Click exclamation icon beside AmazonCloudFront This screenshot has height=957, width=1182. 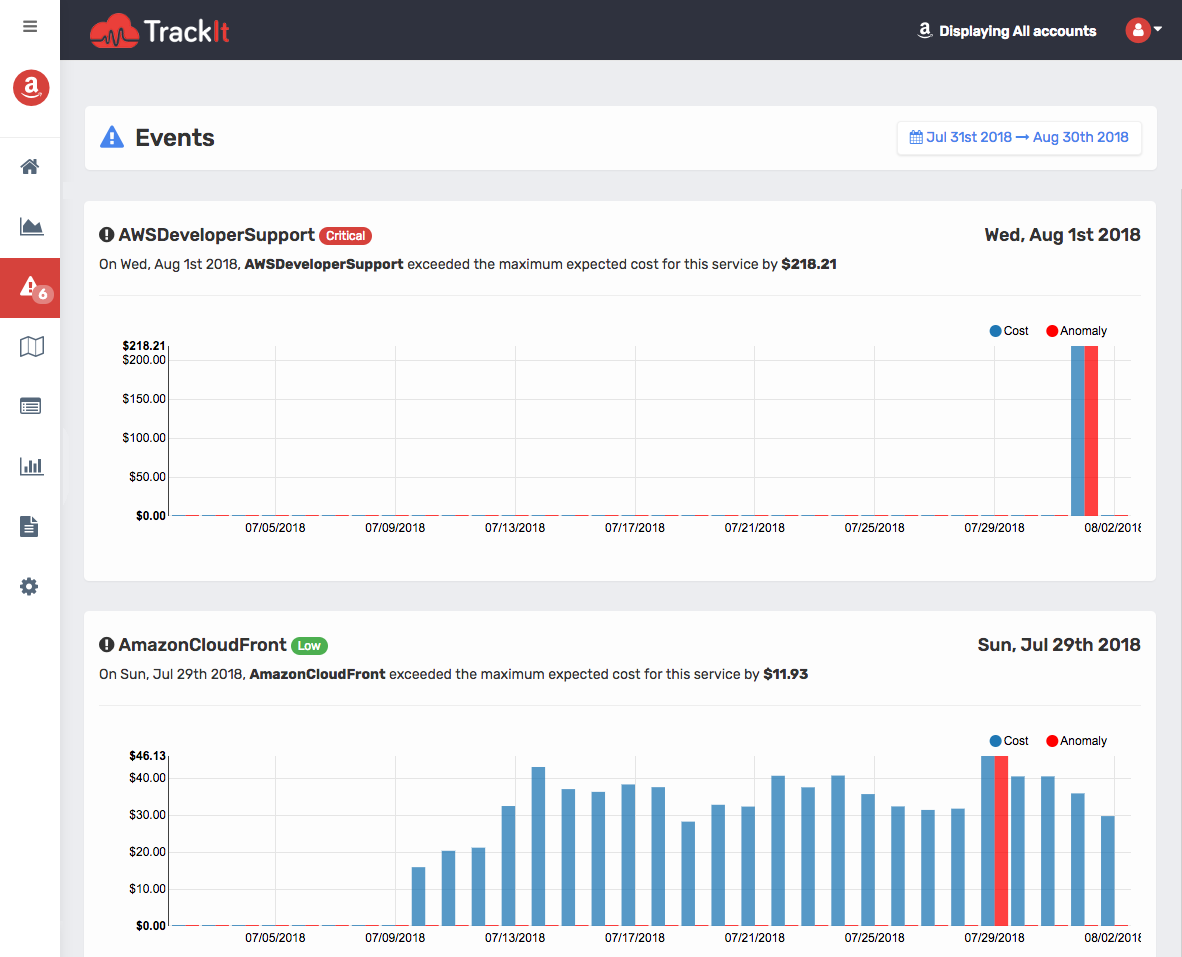[x=106, y=645]
